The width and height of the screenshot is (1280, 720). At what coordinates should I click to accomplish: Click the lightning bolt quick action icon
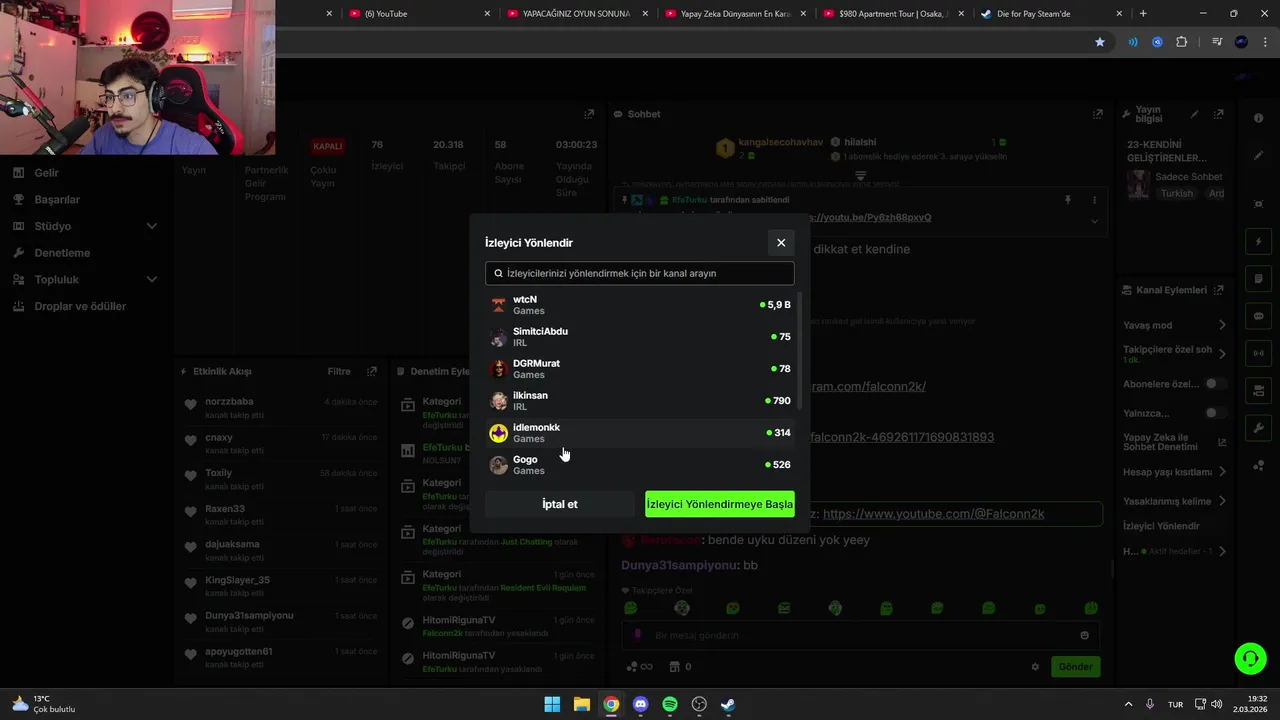(1258, 242)
